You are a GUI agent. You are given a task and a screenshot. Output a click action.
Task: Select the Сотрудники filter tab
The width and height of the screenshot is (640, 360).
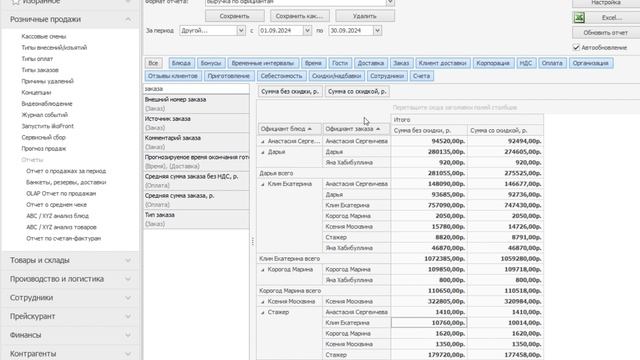[x=387, y=76]
